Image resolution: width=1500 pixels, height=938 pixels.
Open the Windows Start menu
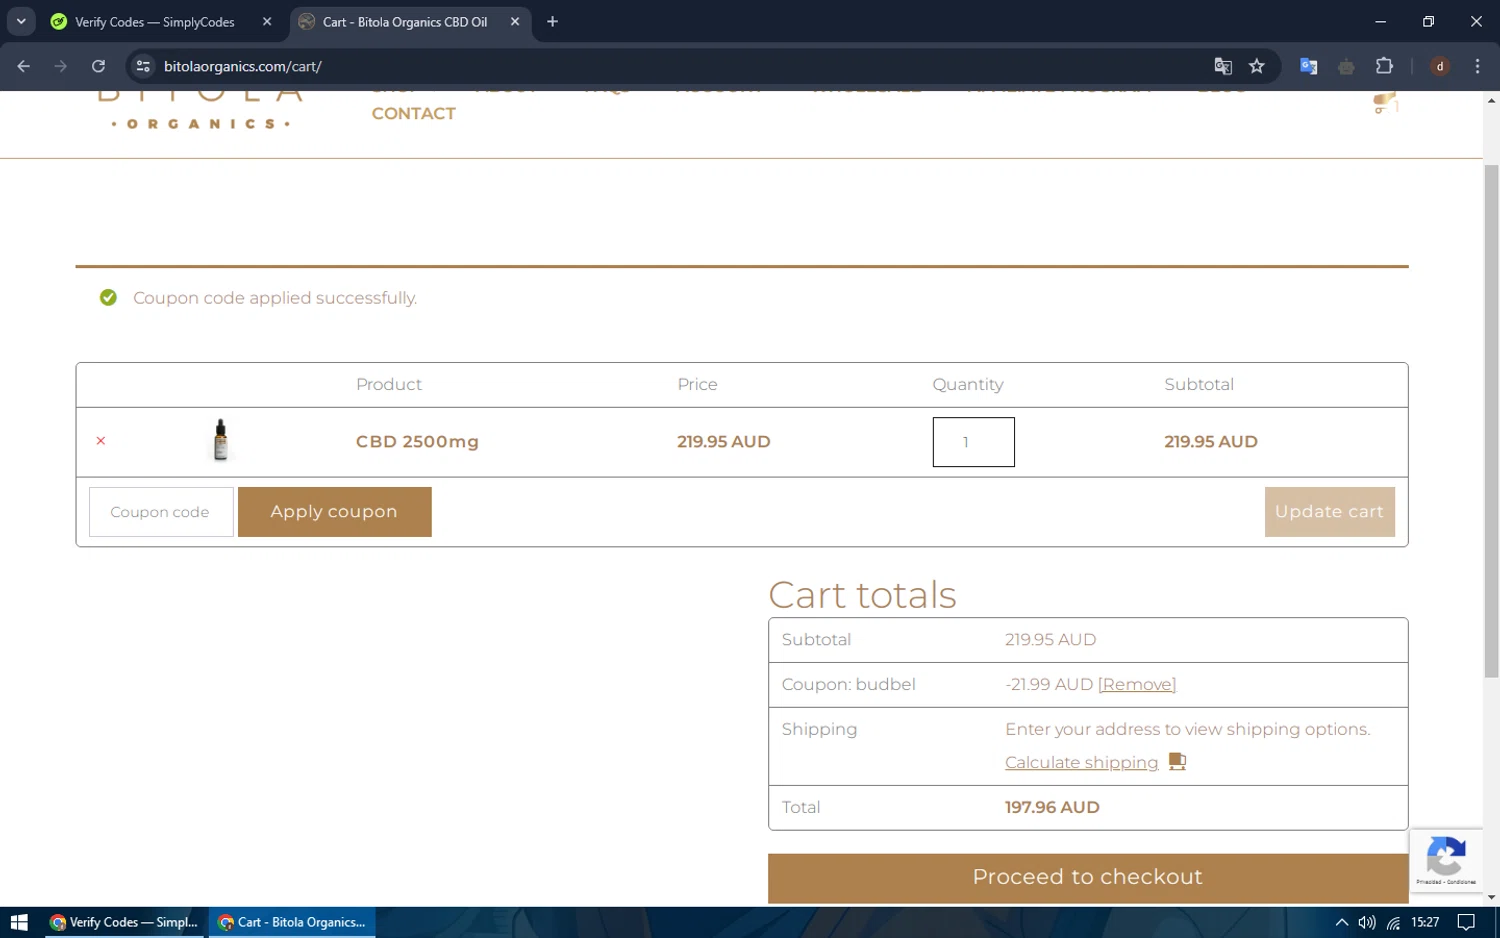click(19, 922)
